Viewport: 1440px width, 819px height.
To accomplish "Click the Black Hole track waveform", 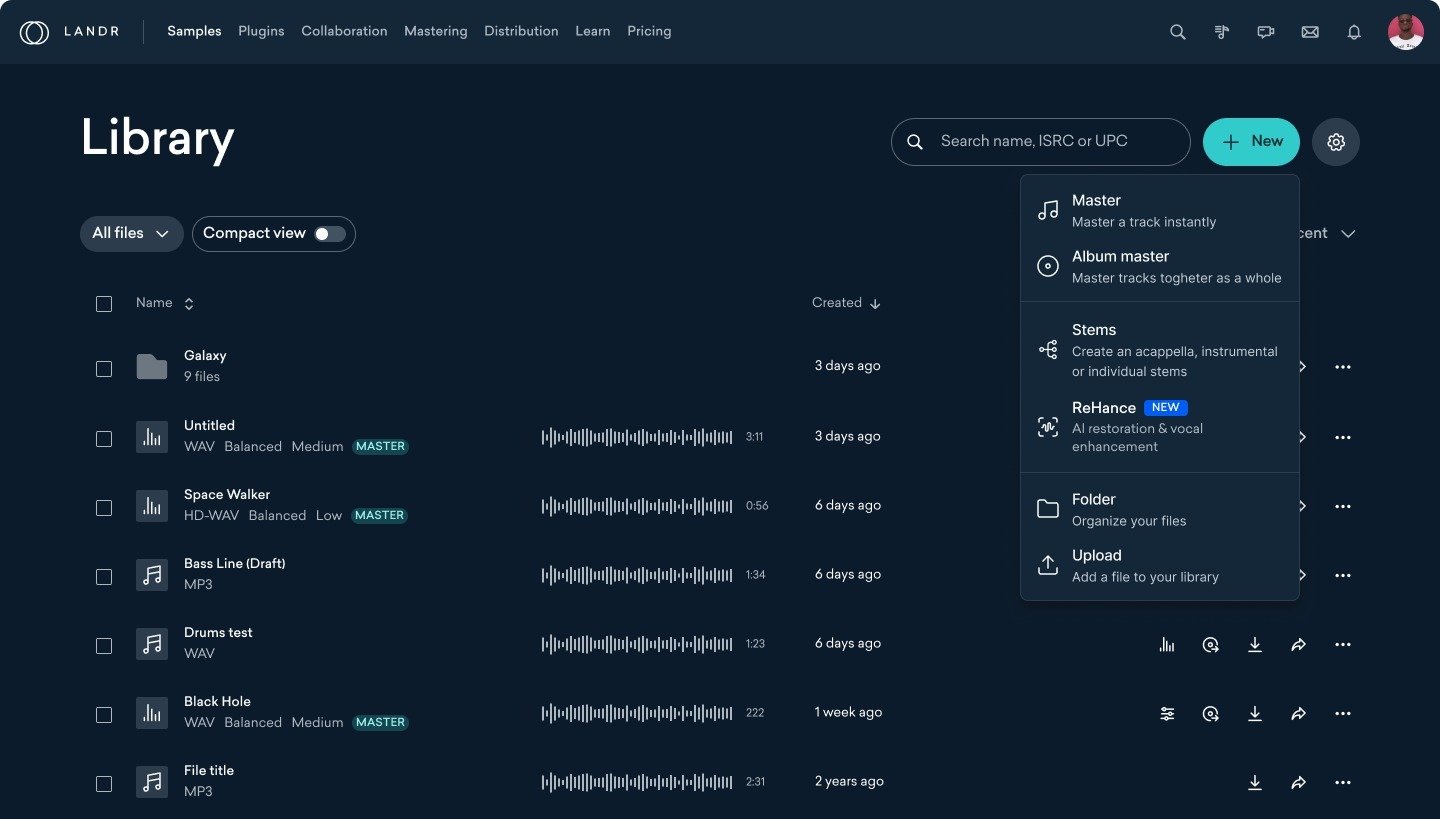I will coord(637,713).
